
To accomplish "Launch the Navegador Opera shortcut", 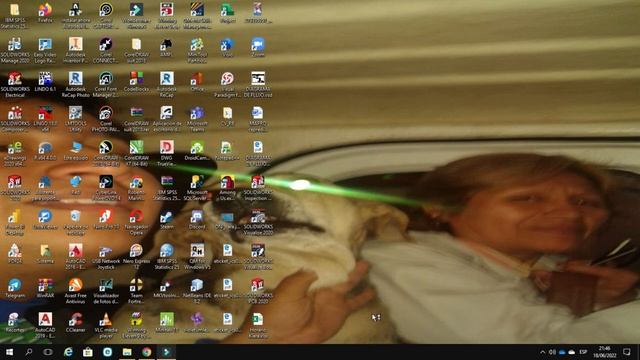I will click(136, 222).
